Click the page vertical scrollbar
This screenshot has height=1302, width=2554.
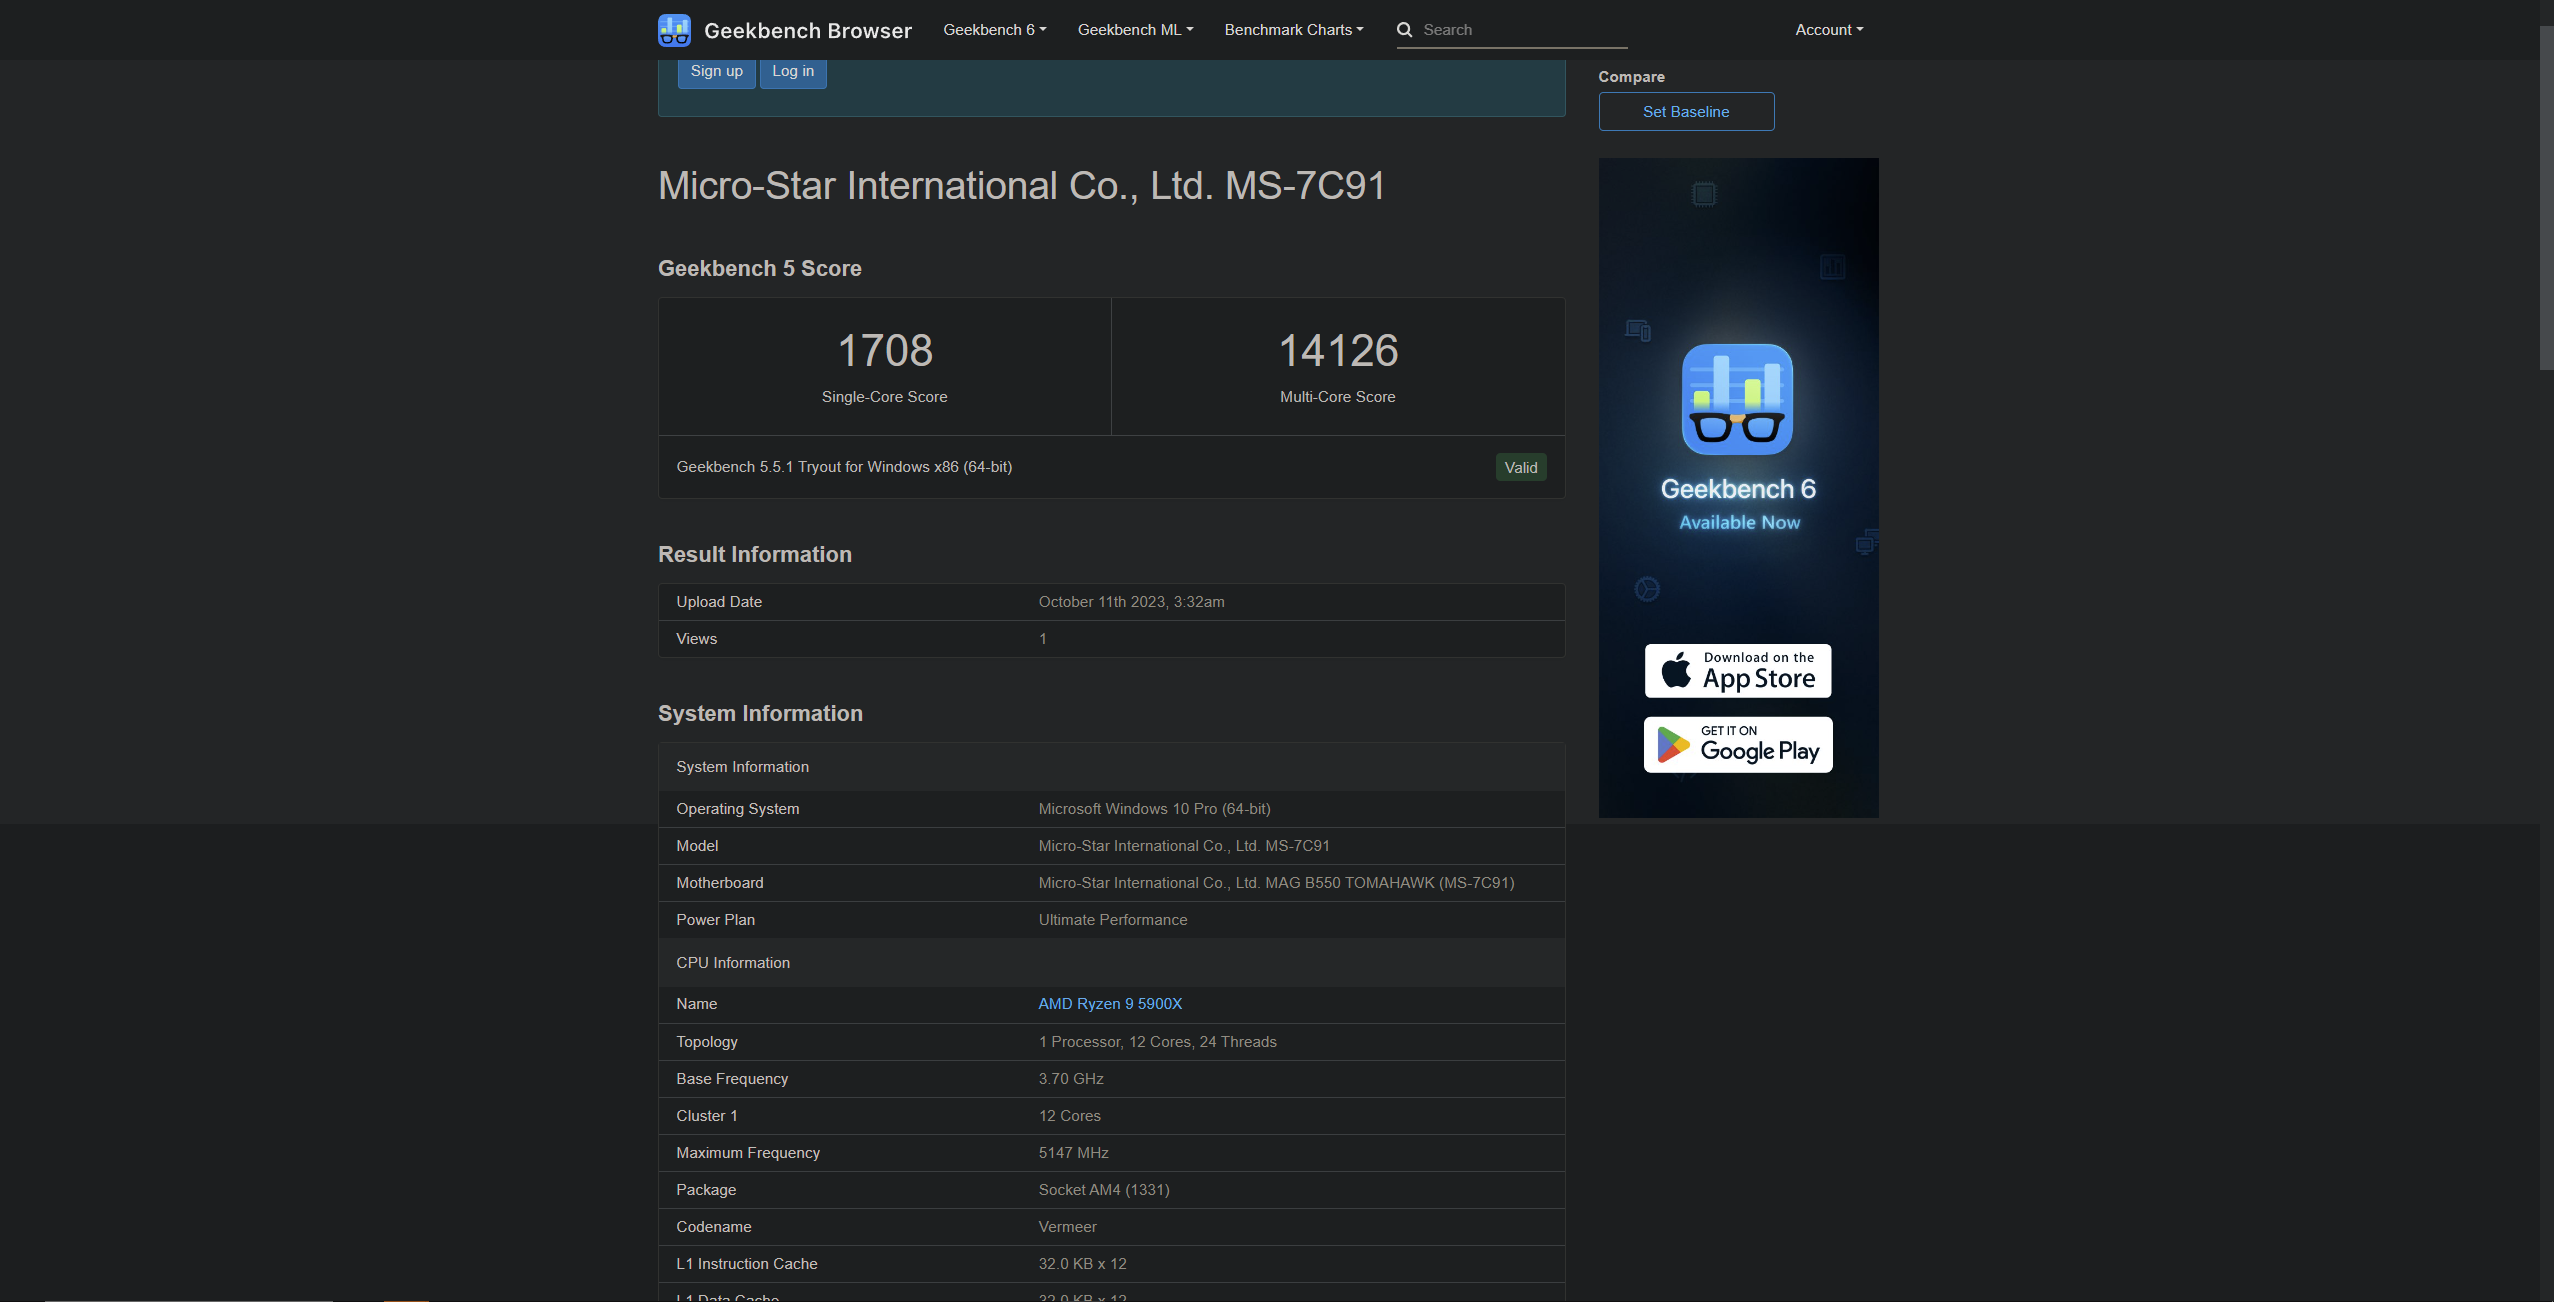click(x=2546, y=200)
